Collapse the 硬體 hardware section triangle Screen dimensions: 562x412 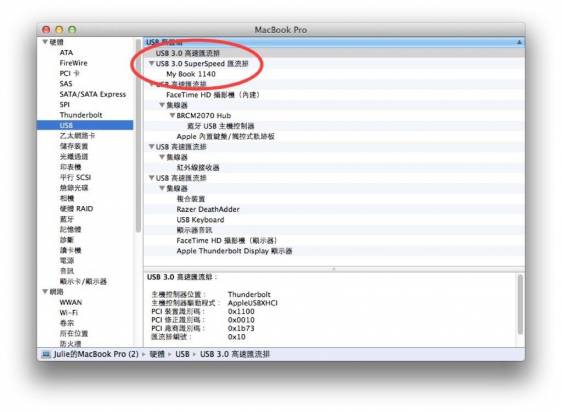[x=45, y=42]
